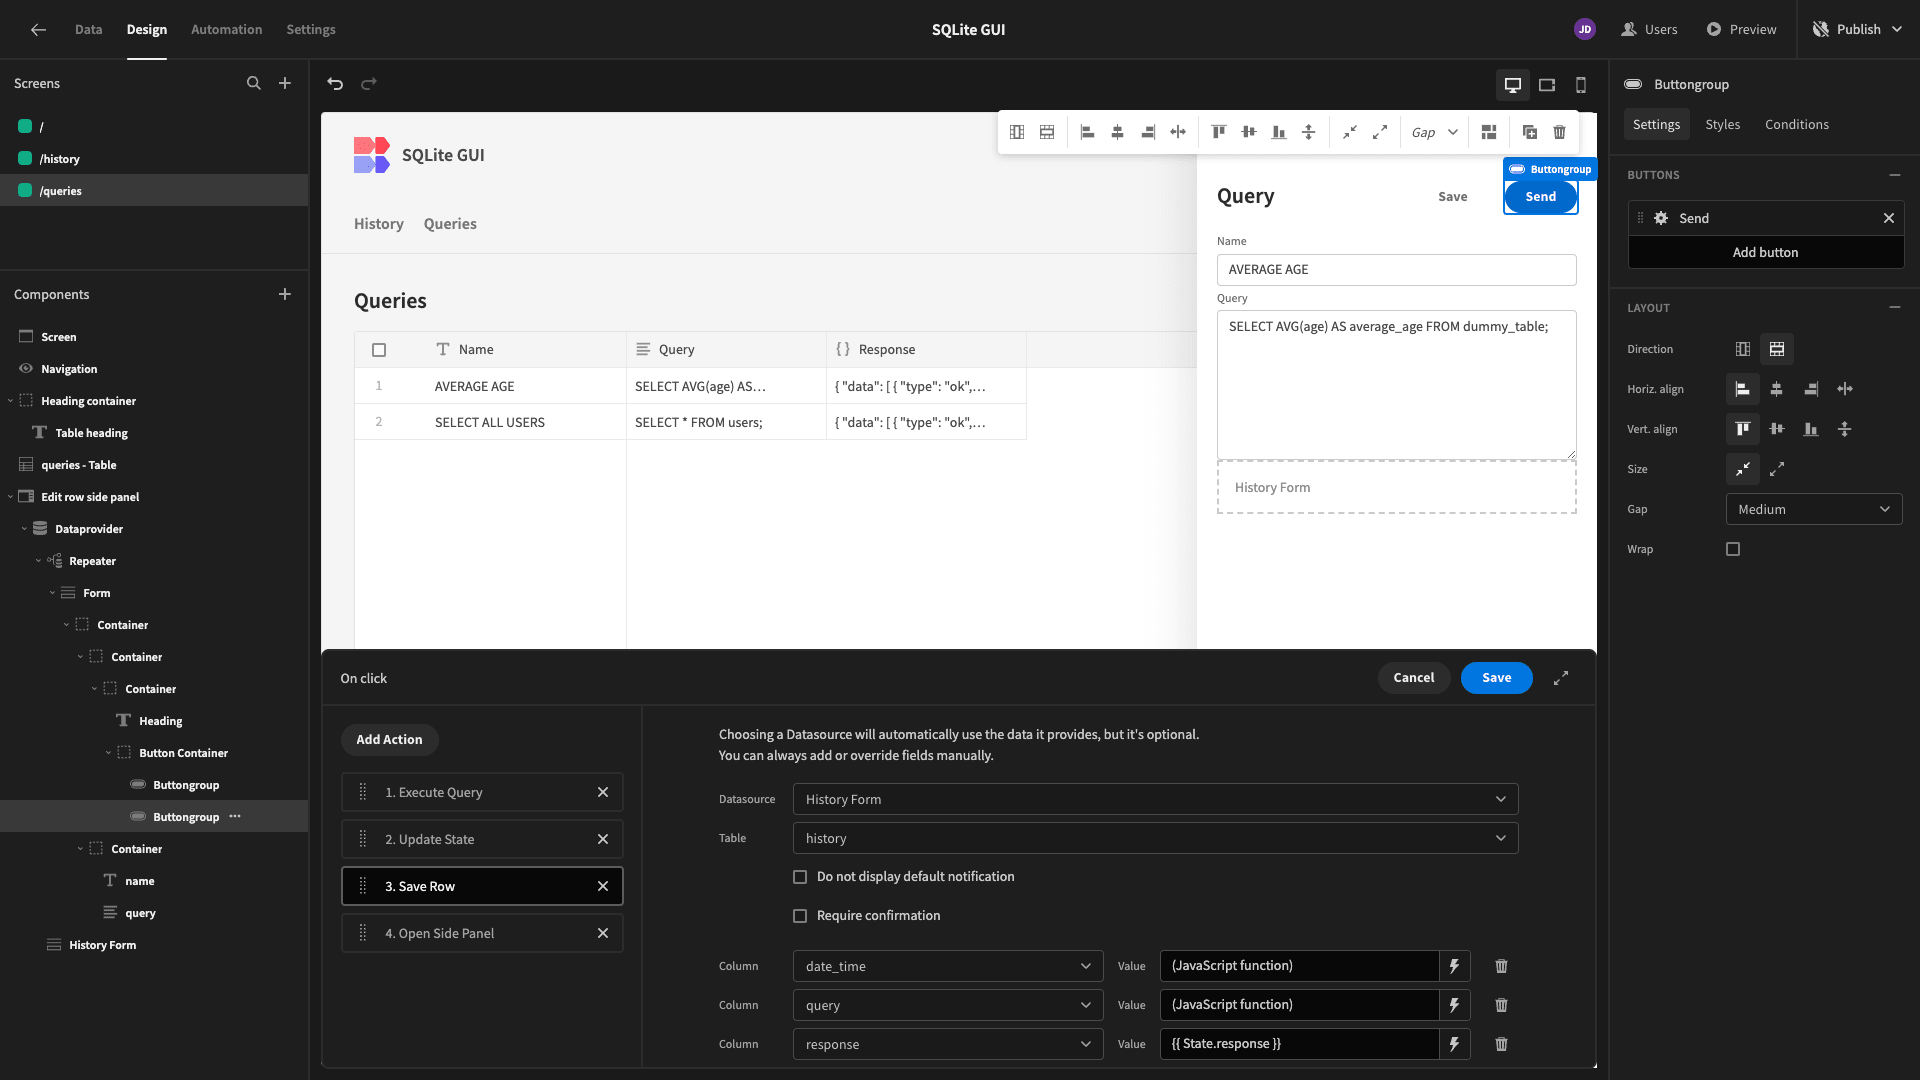Click the Add Action button
Screen dimensions: 1920x1080
389,740
